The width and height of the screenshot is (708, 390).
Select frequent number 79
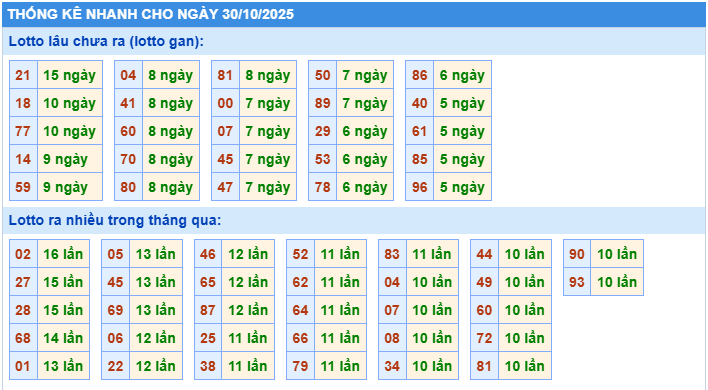tap(300, 366)
